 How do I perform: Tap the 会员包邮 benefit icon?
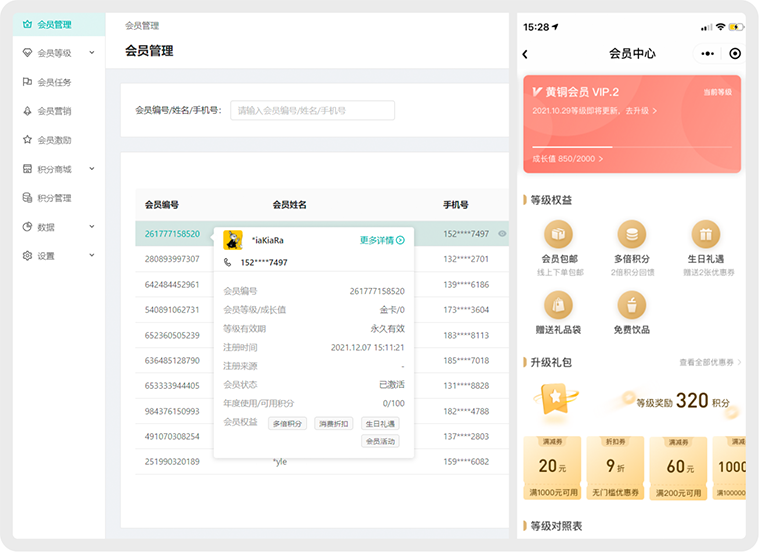point(559,234)
